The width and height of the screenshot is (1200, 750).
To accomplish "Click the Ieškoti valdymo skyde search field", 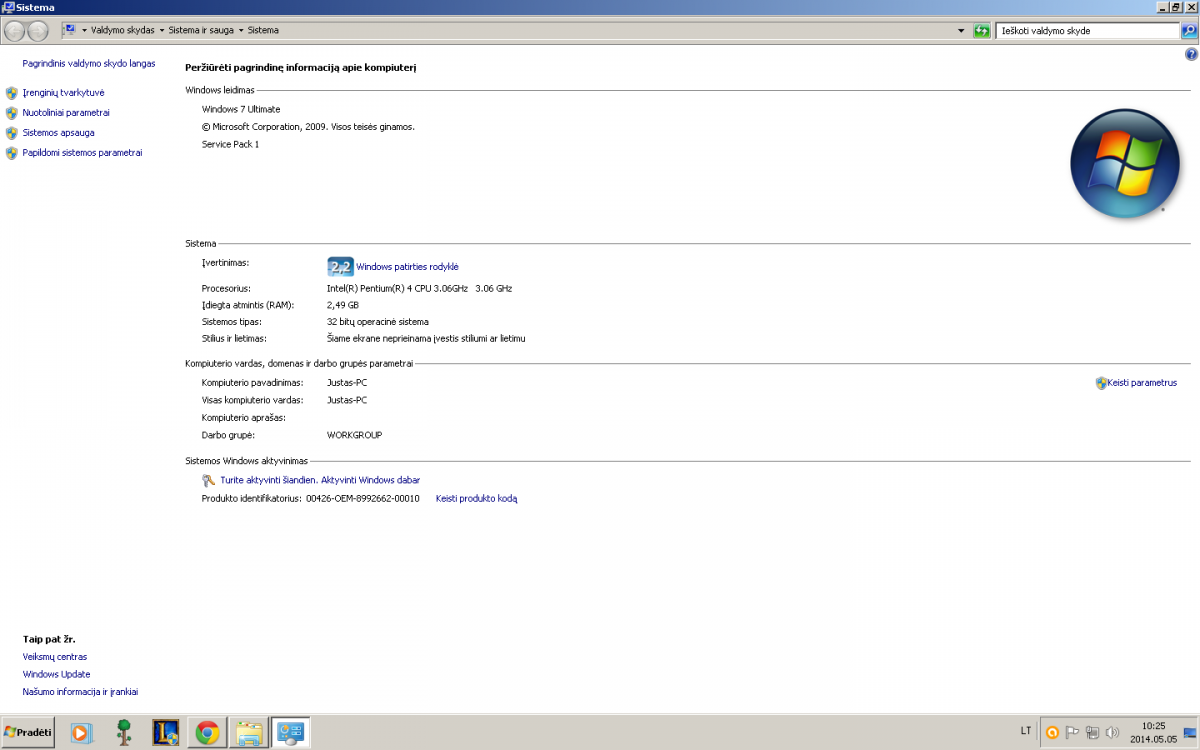I will coord(1087,31).
